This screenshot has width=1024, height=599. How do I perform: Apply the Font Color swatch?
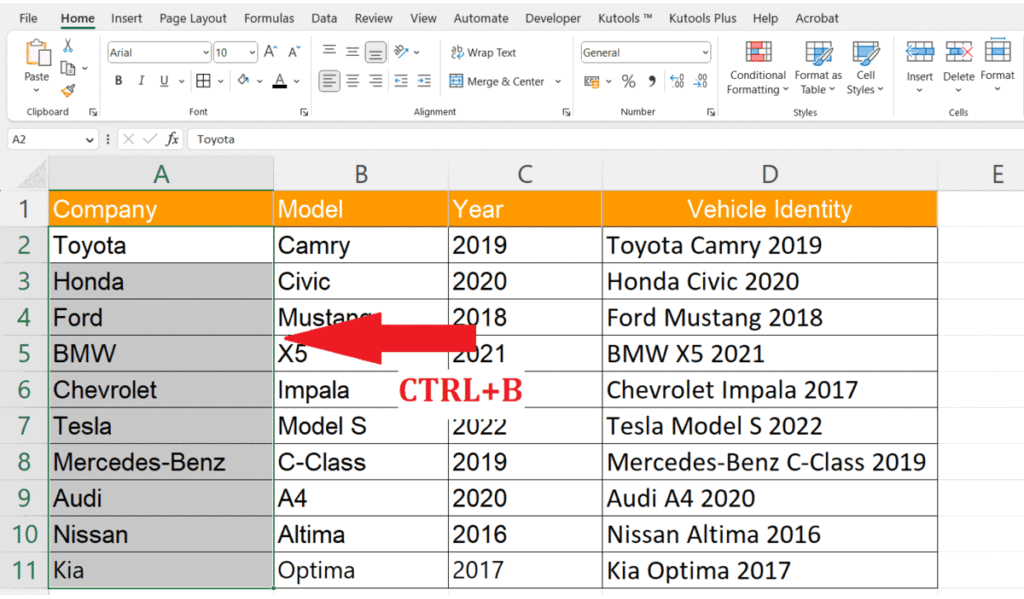point(280,81)
